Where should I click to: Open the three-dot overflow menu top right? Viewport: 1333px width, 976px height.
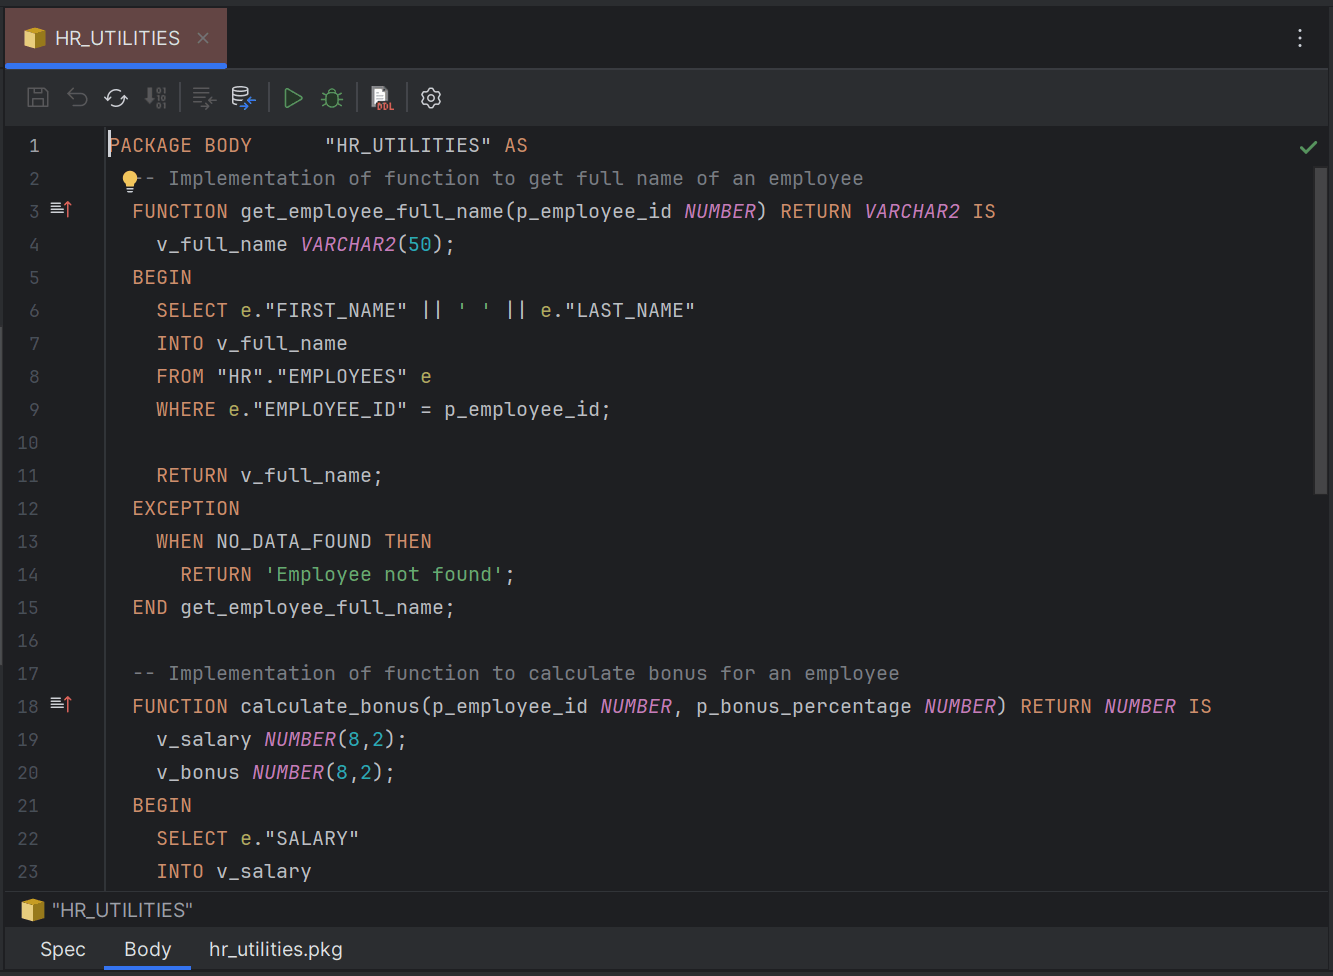1299,38
